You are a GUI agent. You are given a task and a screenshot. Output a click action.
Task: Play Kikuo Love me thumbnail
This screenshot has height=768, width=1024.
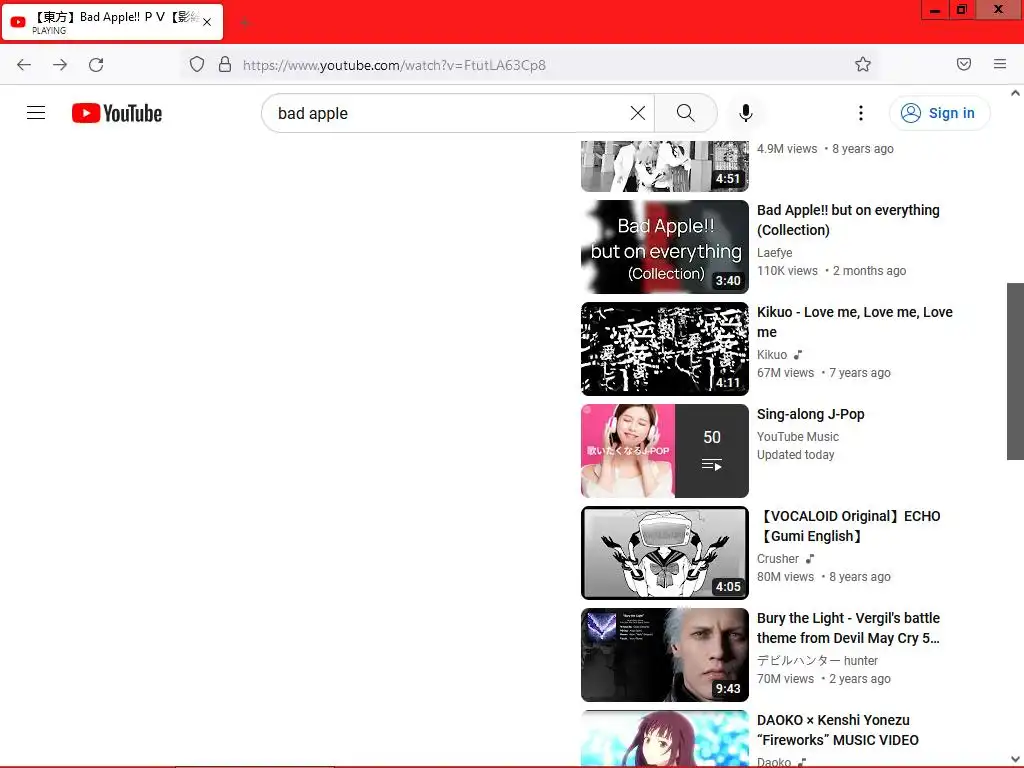click(664, 349)
